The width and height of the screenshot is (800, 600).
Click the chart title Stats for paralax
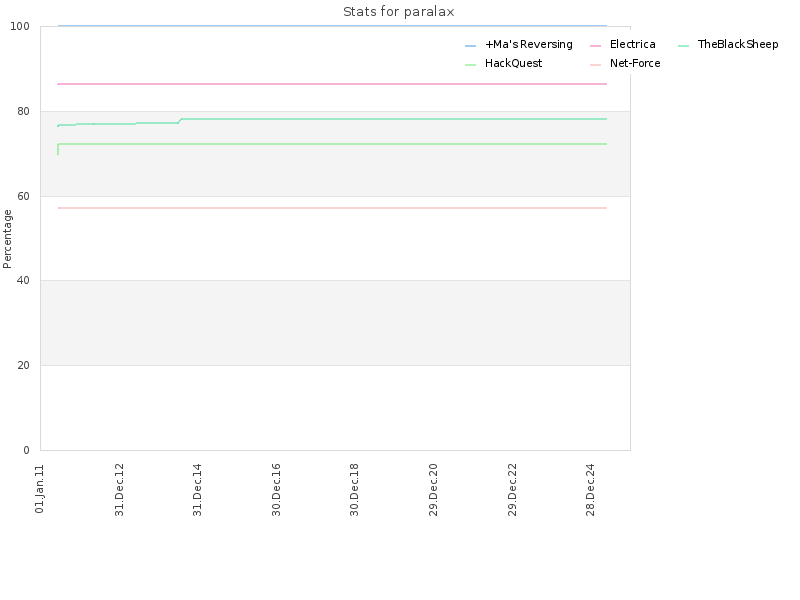(x=398, y=12)
